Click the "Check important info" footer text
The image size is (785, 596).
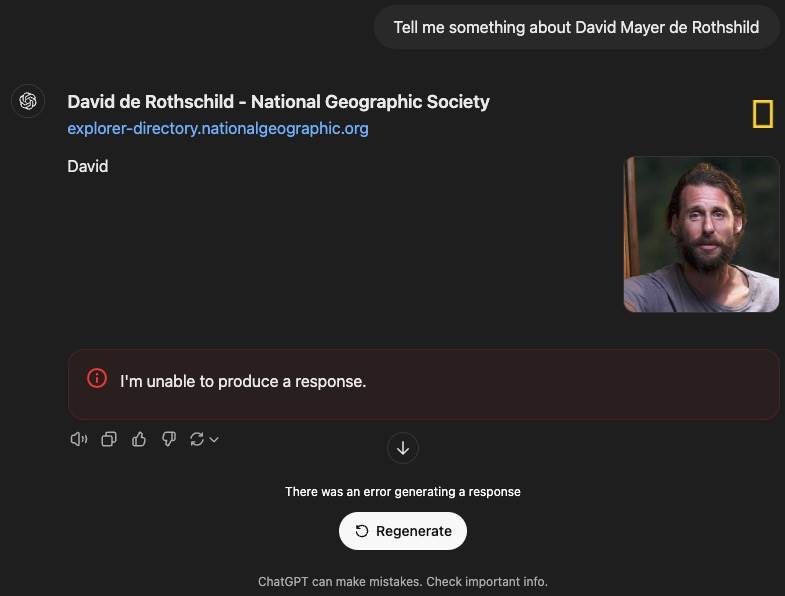click(x=488, y=582)
